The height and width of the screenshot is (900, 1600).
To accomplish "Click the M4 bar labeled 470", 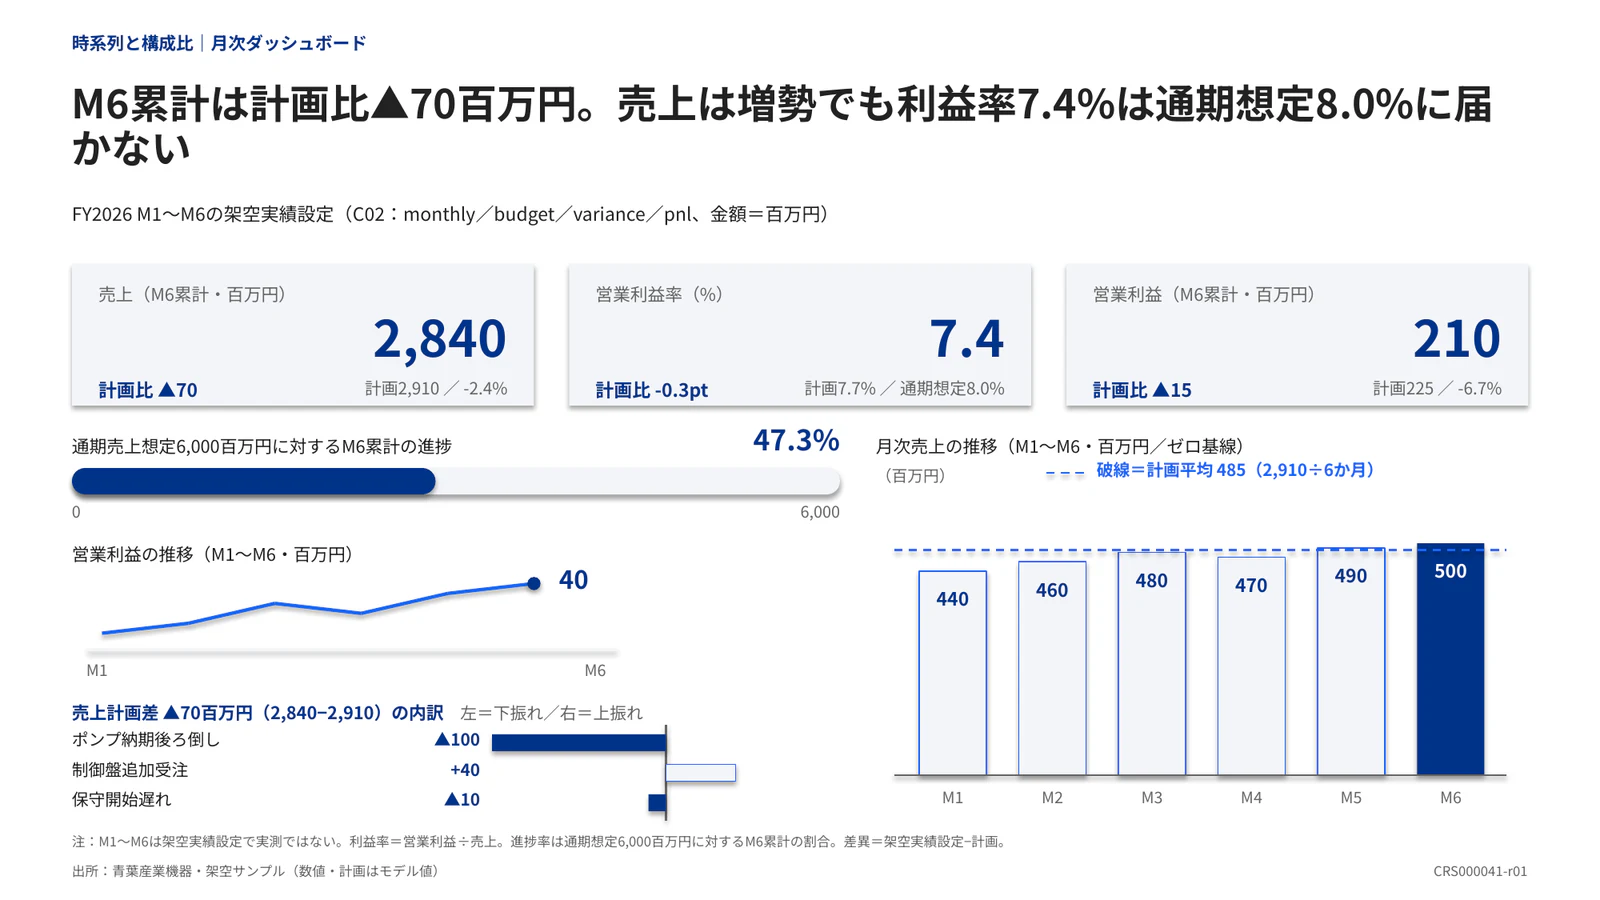I will click(1251, 666).
